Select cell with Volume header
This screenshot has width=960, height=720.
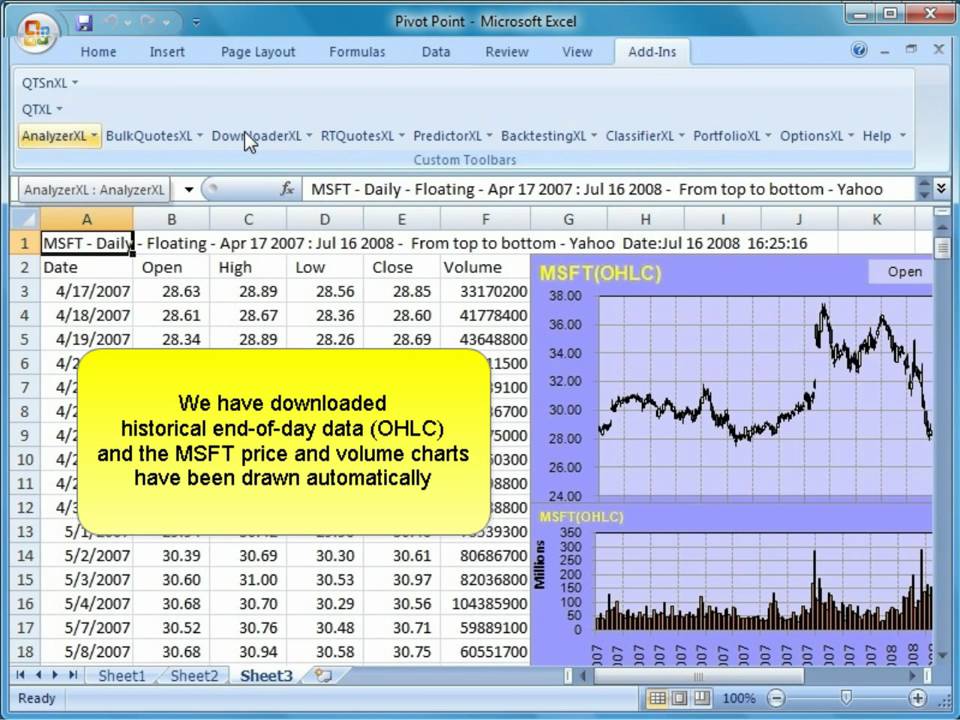pyautogui.click(x=485, y=267)
